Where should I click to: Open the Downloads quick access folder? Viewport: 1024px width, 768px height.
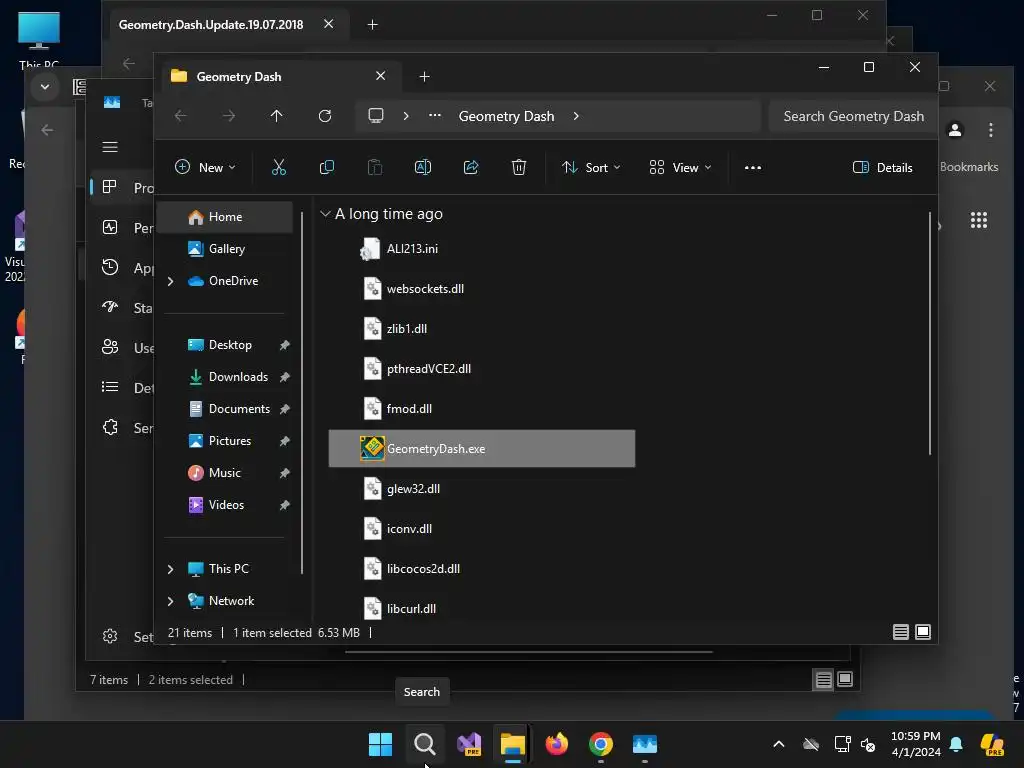(225, 377)
